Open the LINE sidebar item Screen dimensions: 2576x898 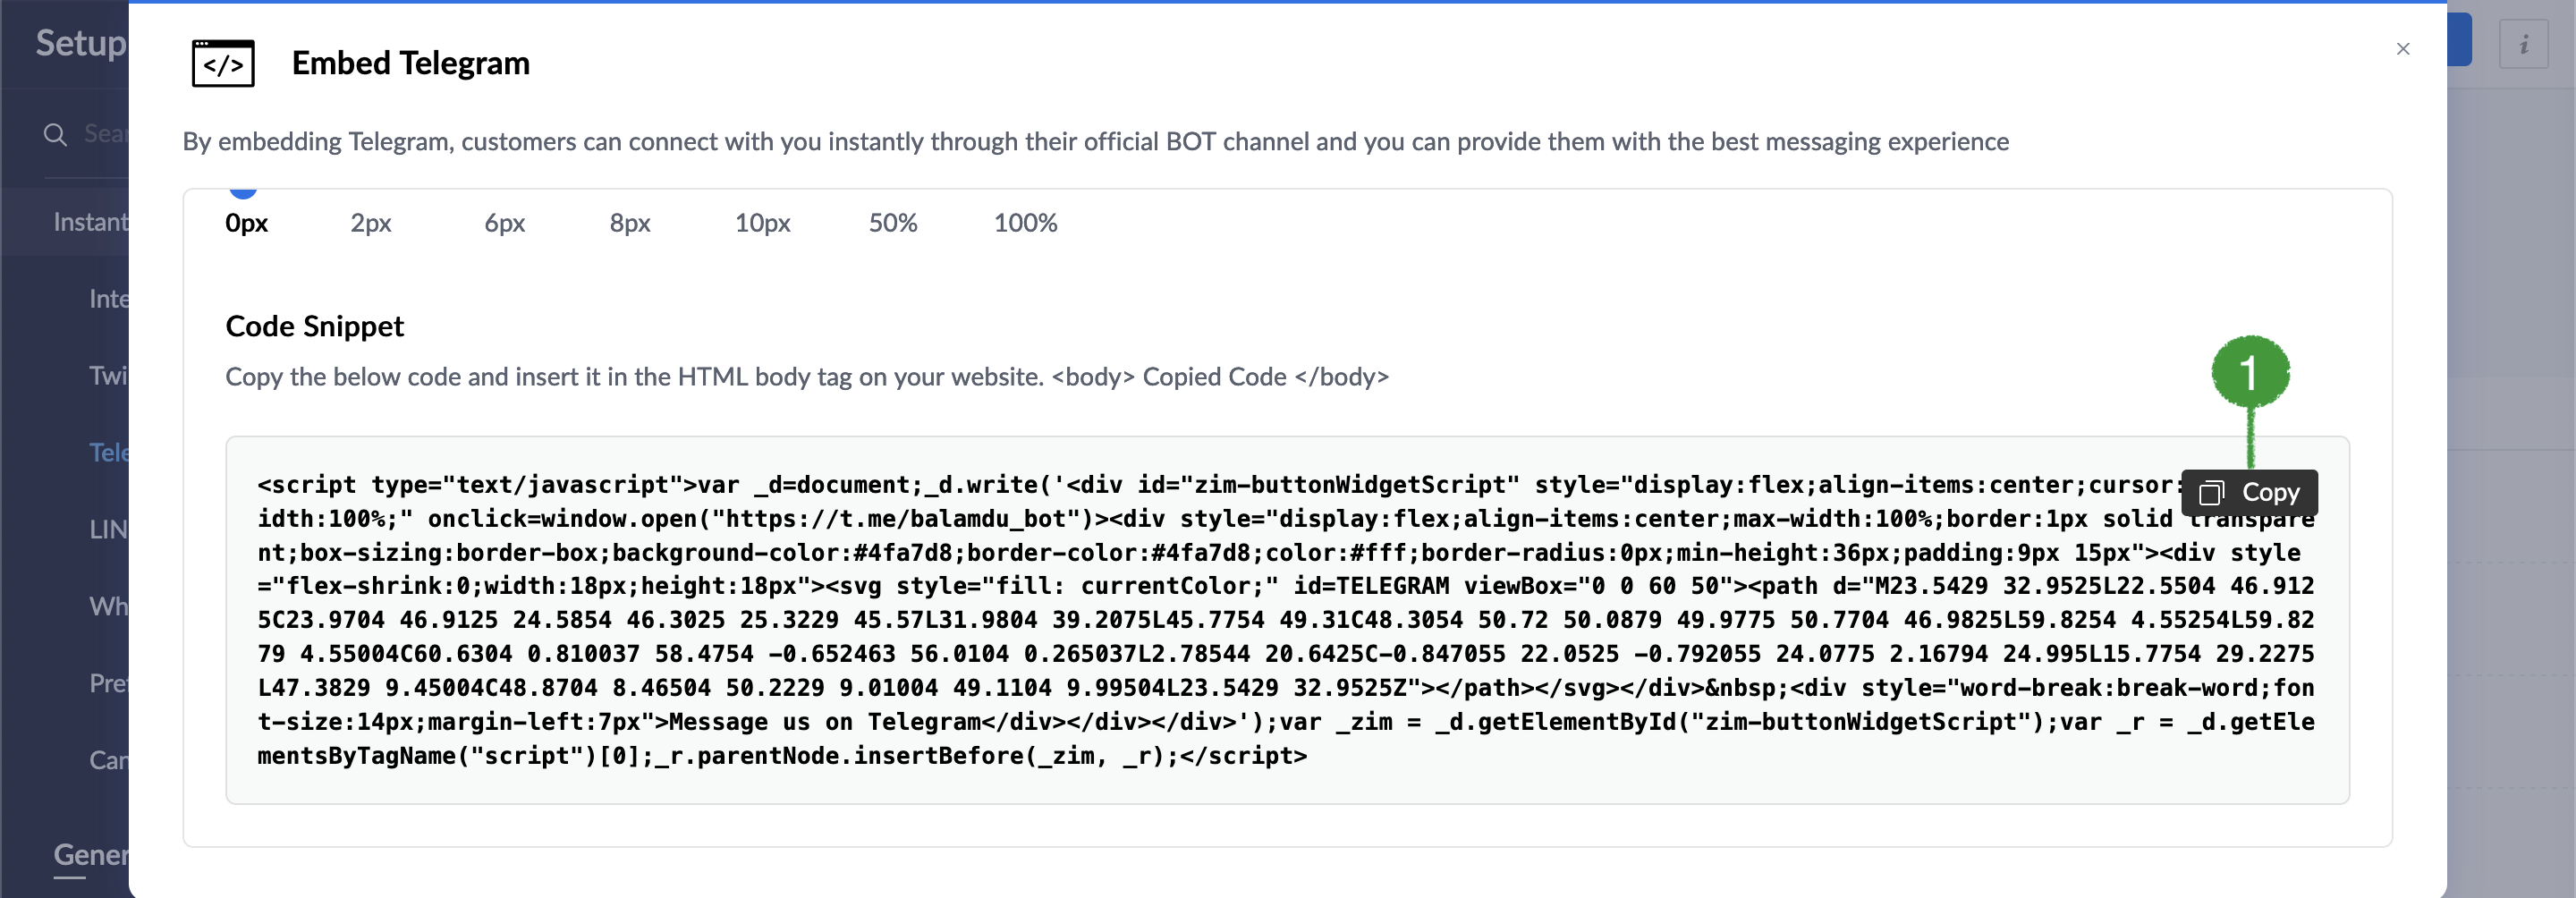[x=108, y=529]
